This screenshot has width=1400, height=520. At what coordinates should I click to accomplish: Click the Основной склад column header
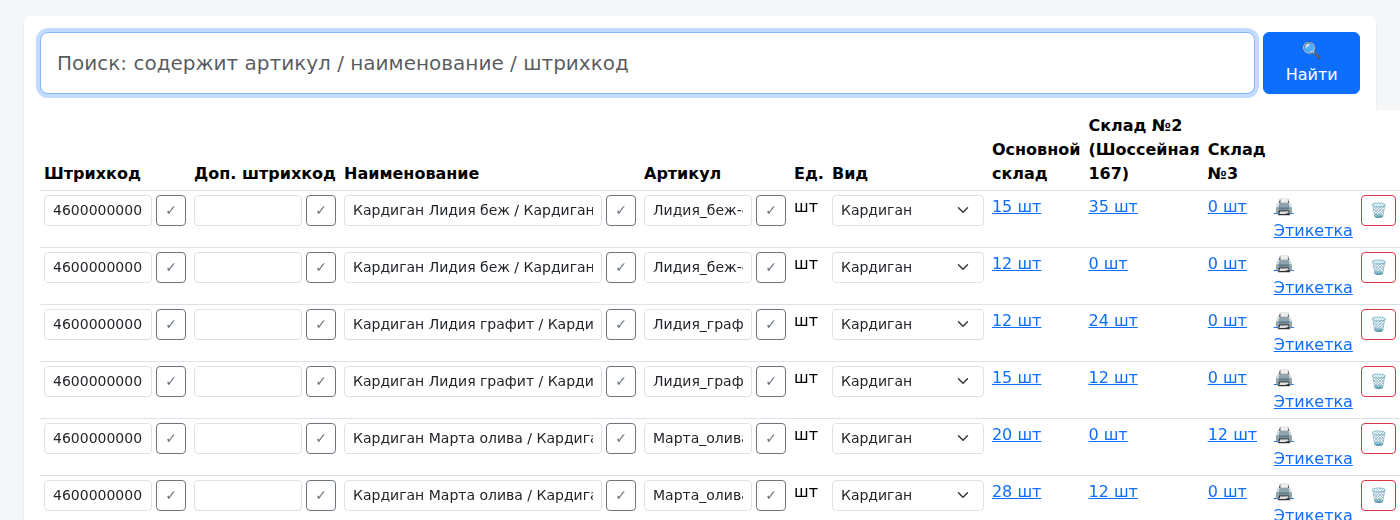1036,162
